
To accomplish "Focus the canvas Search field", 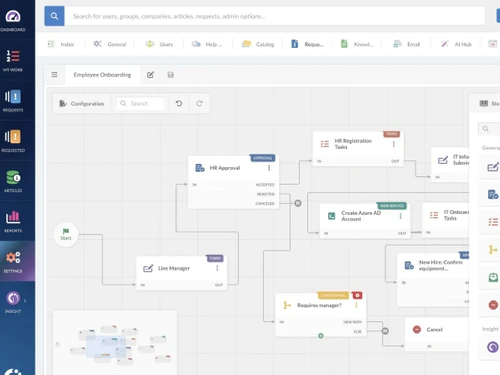I will point(140,103).
